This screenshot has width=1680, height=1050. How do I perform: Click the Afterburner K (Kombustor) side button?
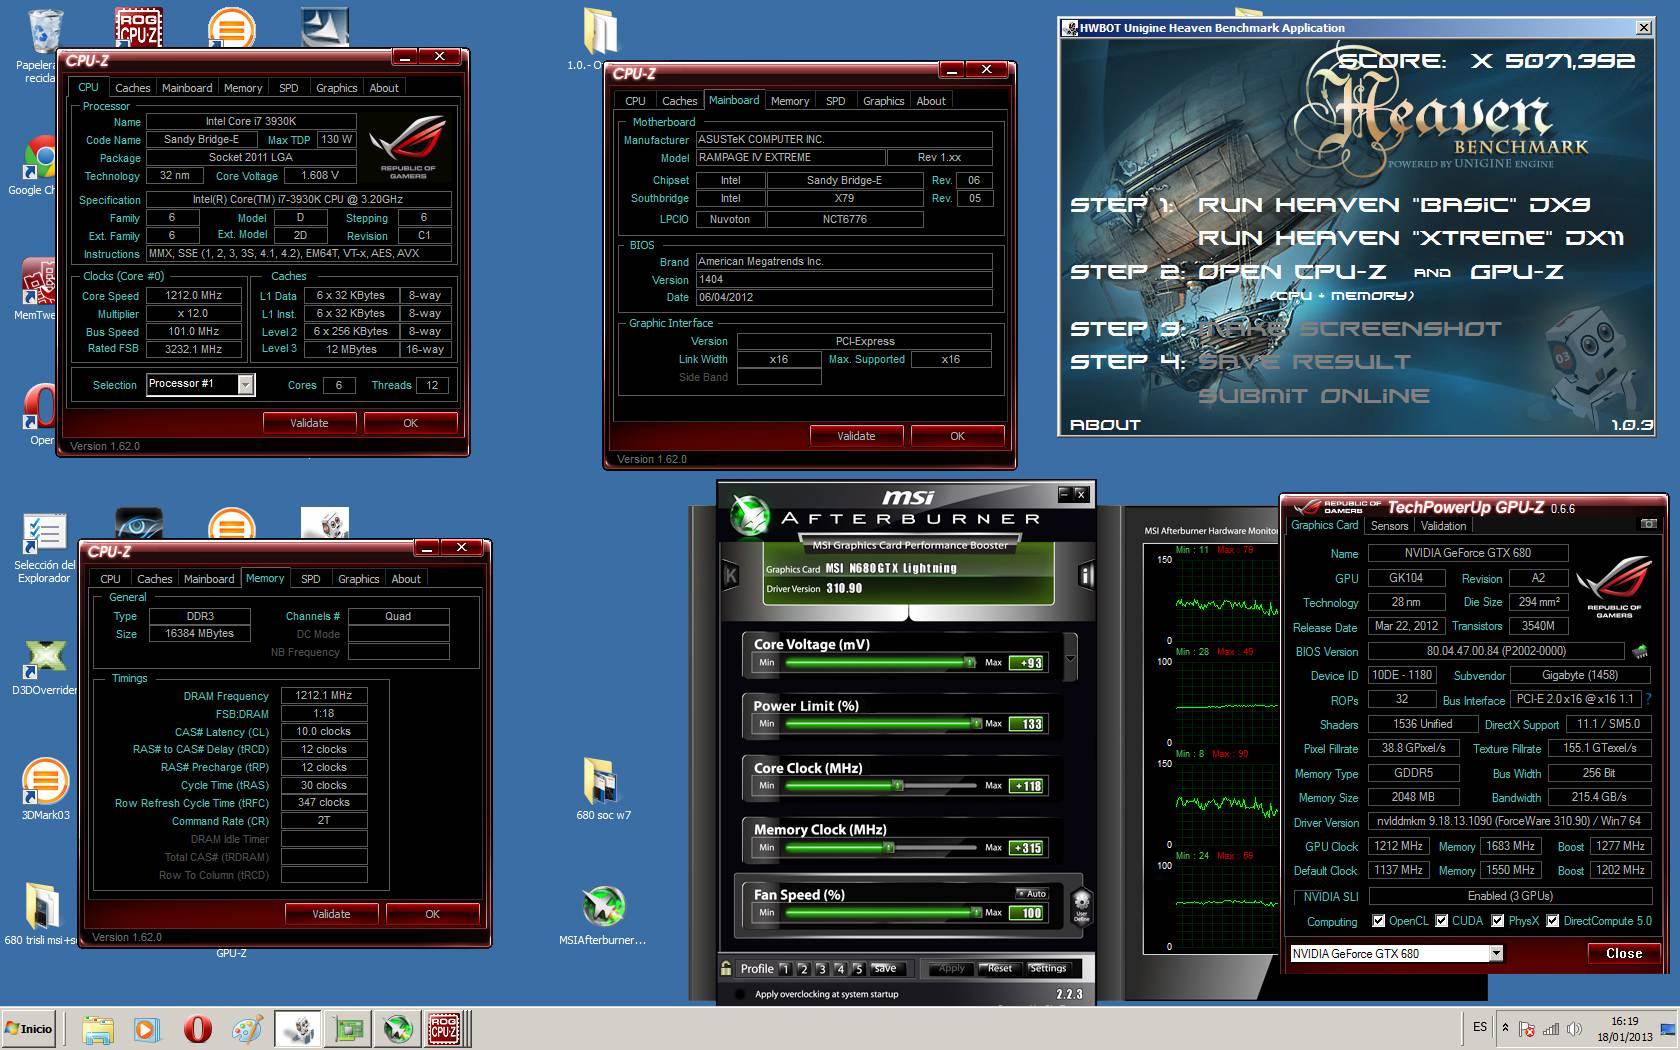click(x=730, y=575)
